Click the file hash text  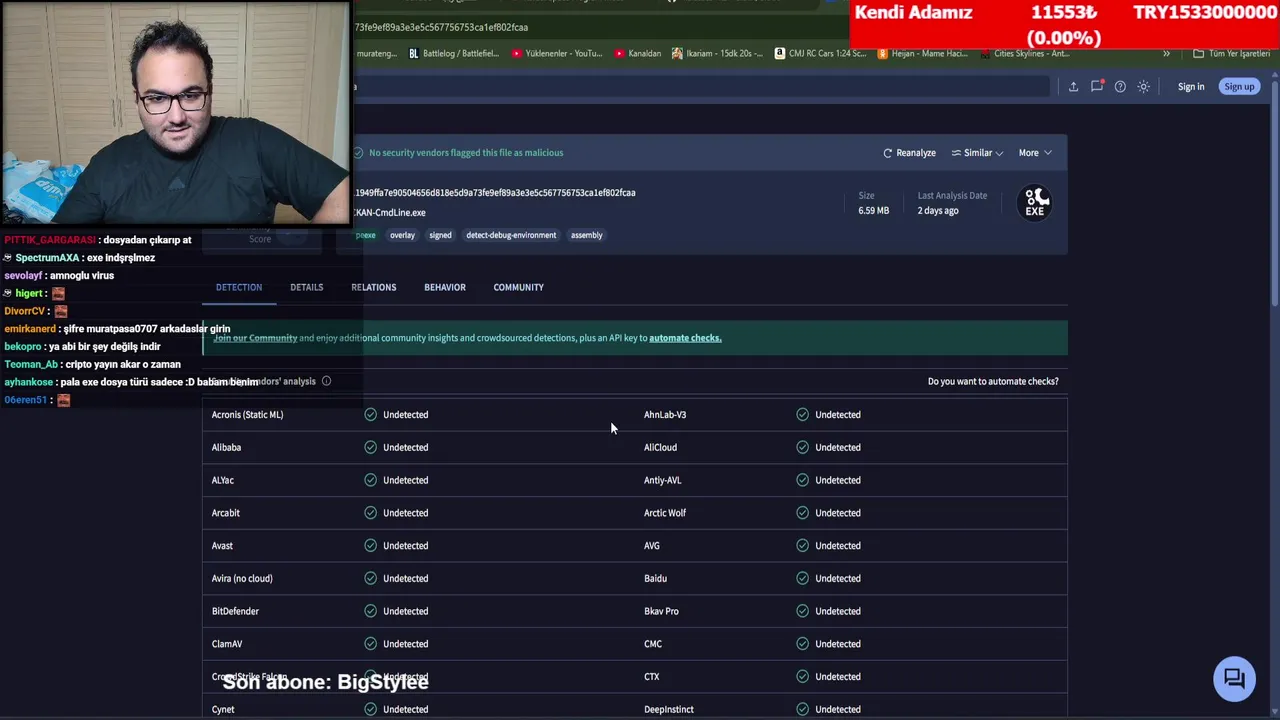[495, 193]
